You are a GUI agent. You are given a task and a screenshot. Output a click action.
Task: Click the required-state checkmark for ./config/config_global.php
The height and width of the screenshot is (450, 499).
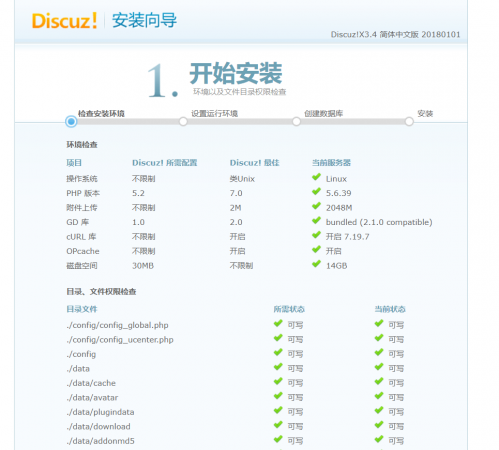(278, 323)
